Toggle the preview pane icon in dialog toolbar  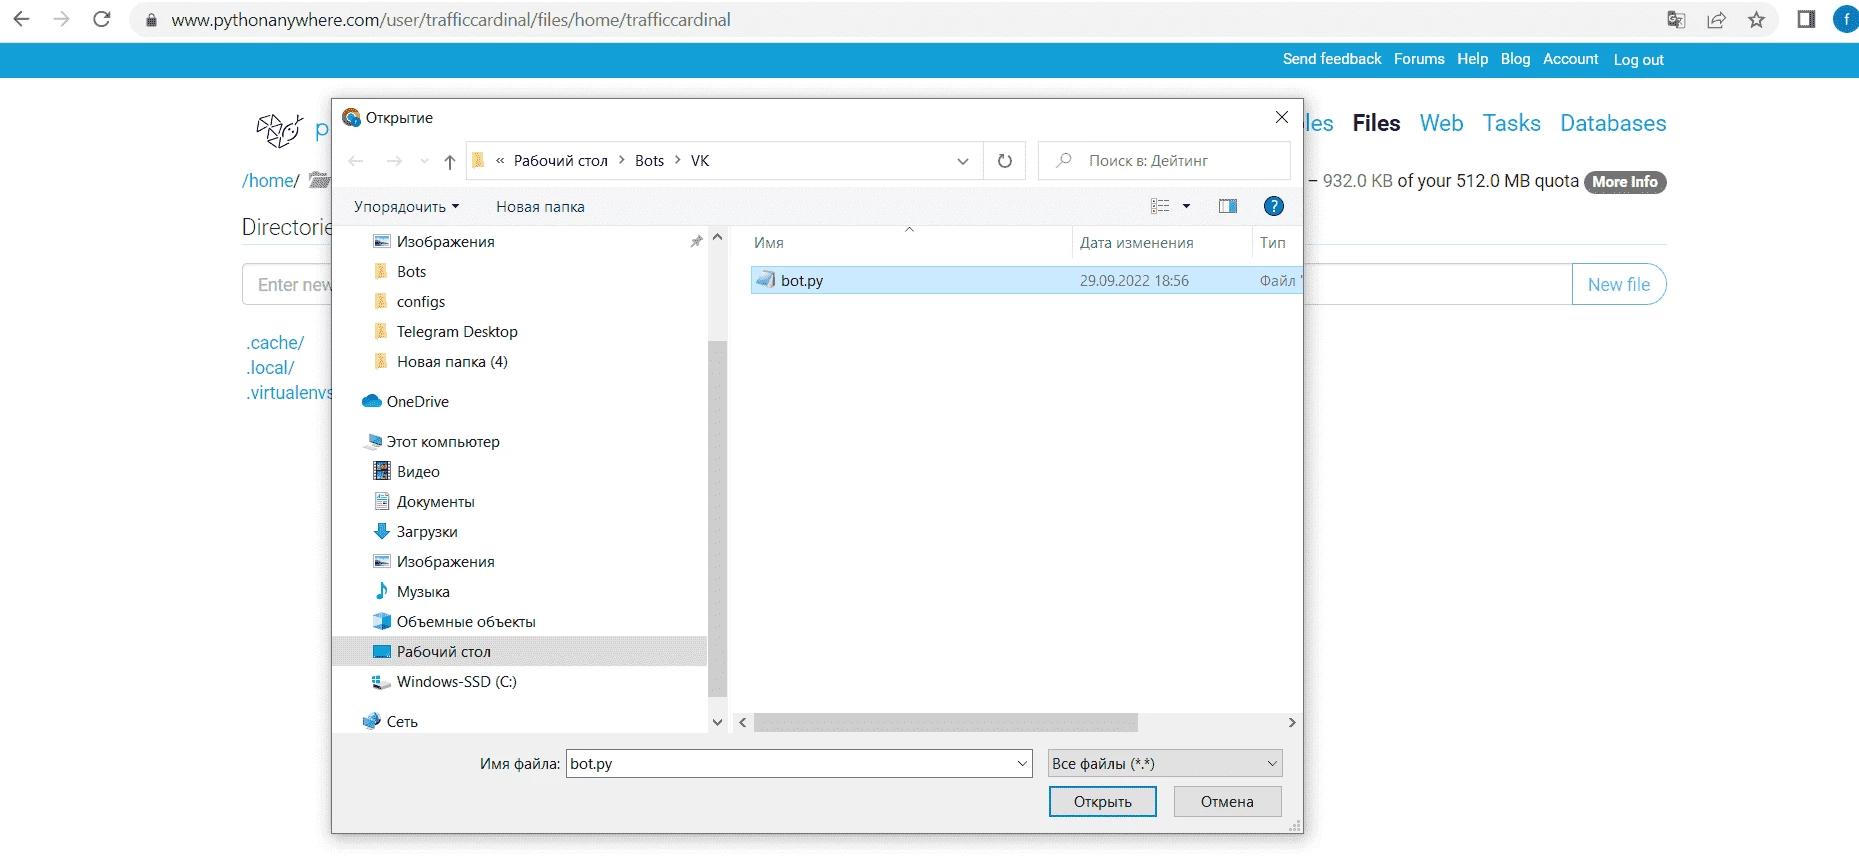coord(1228,206)
